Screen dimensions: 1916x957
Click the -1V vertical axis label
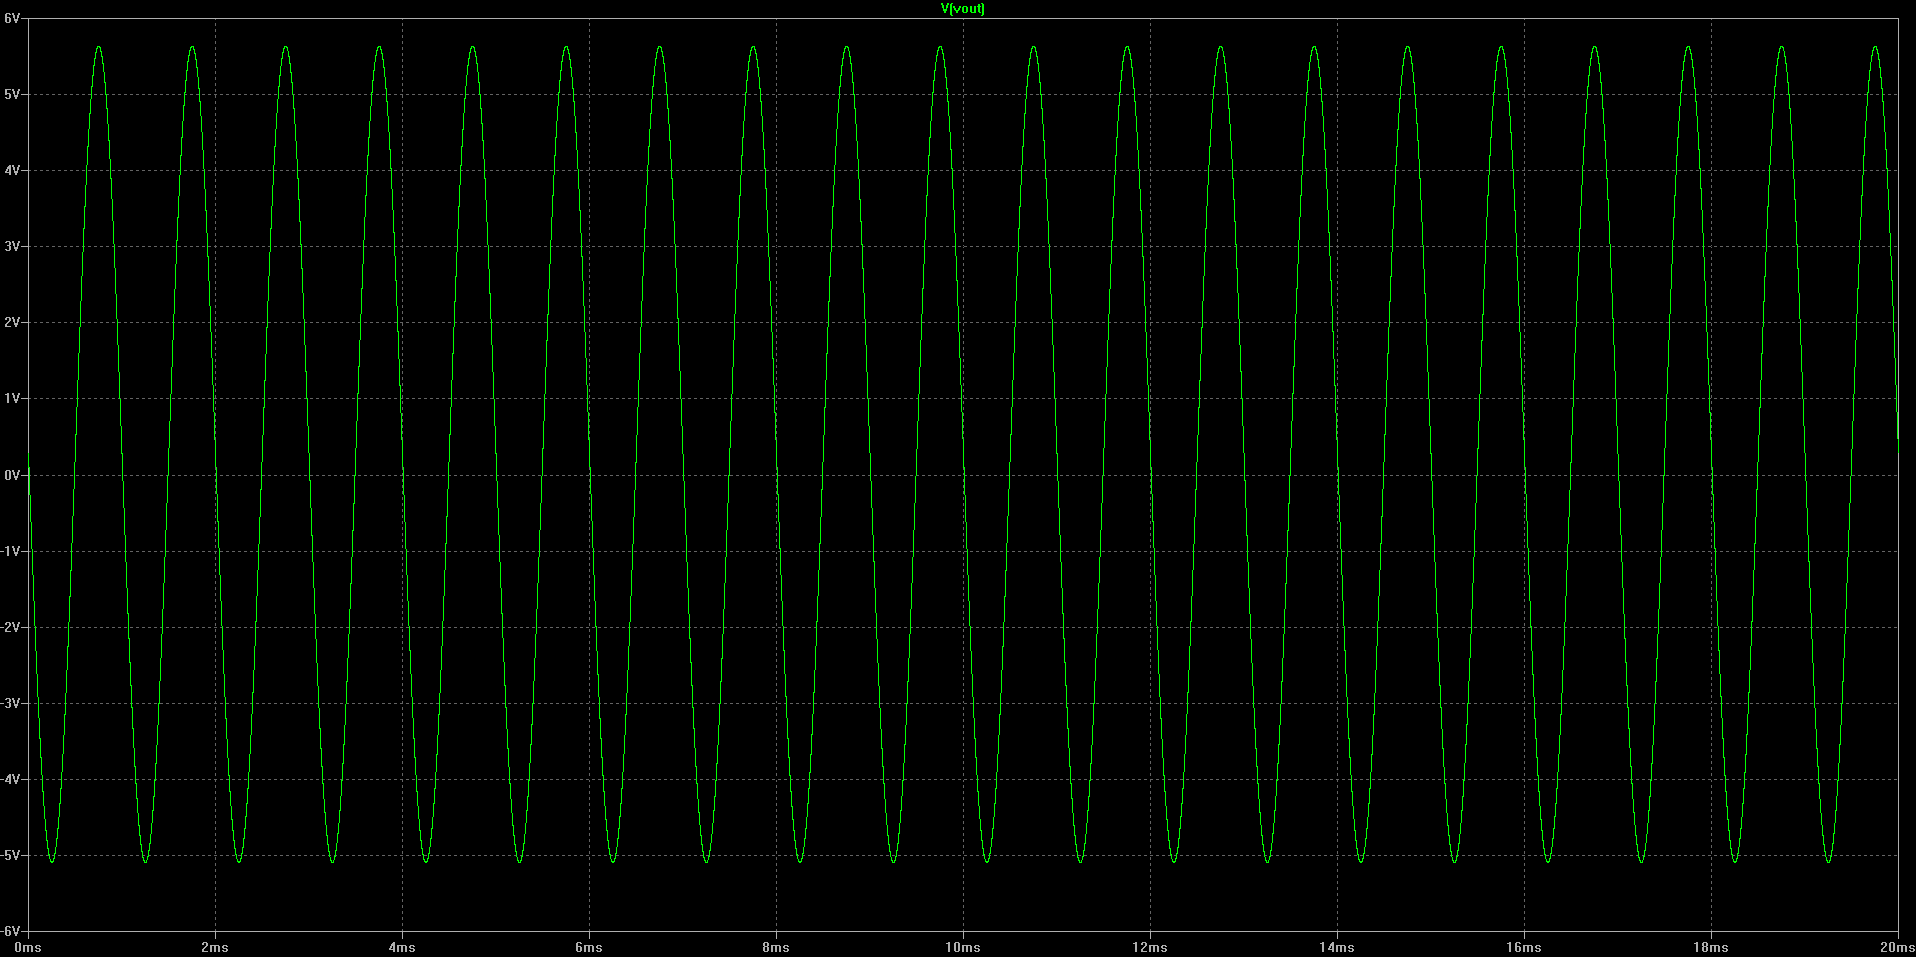(x=10, y=551)
